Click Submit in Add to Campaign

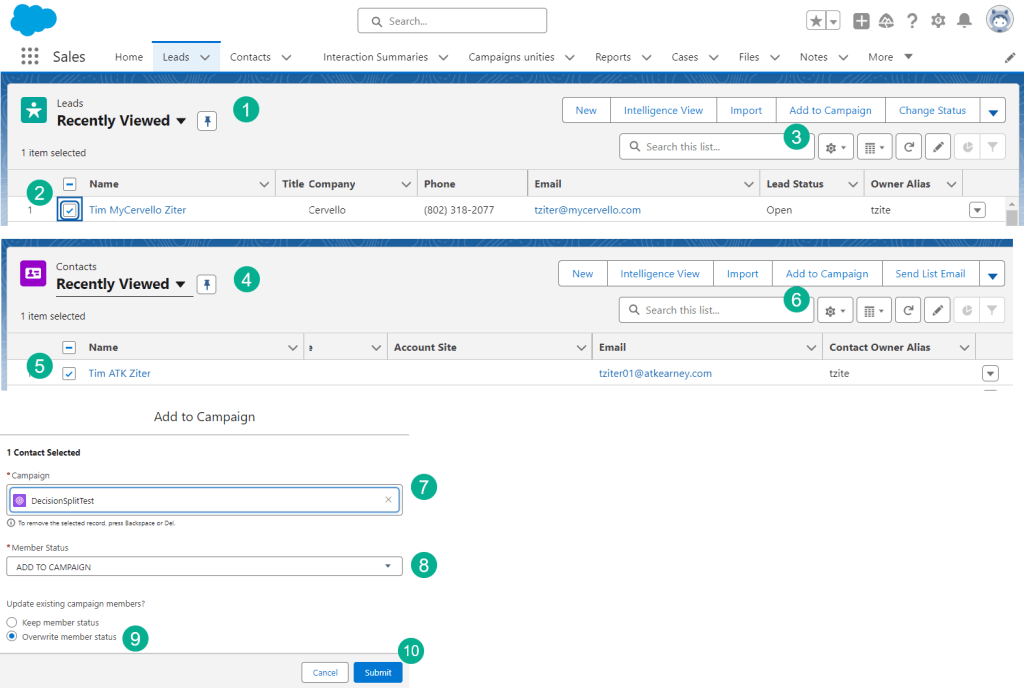(378, 672)
